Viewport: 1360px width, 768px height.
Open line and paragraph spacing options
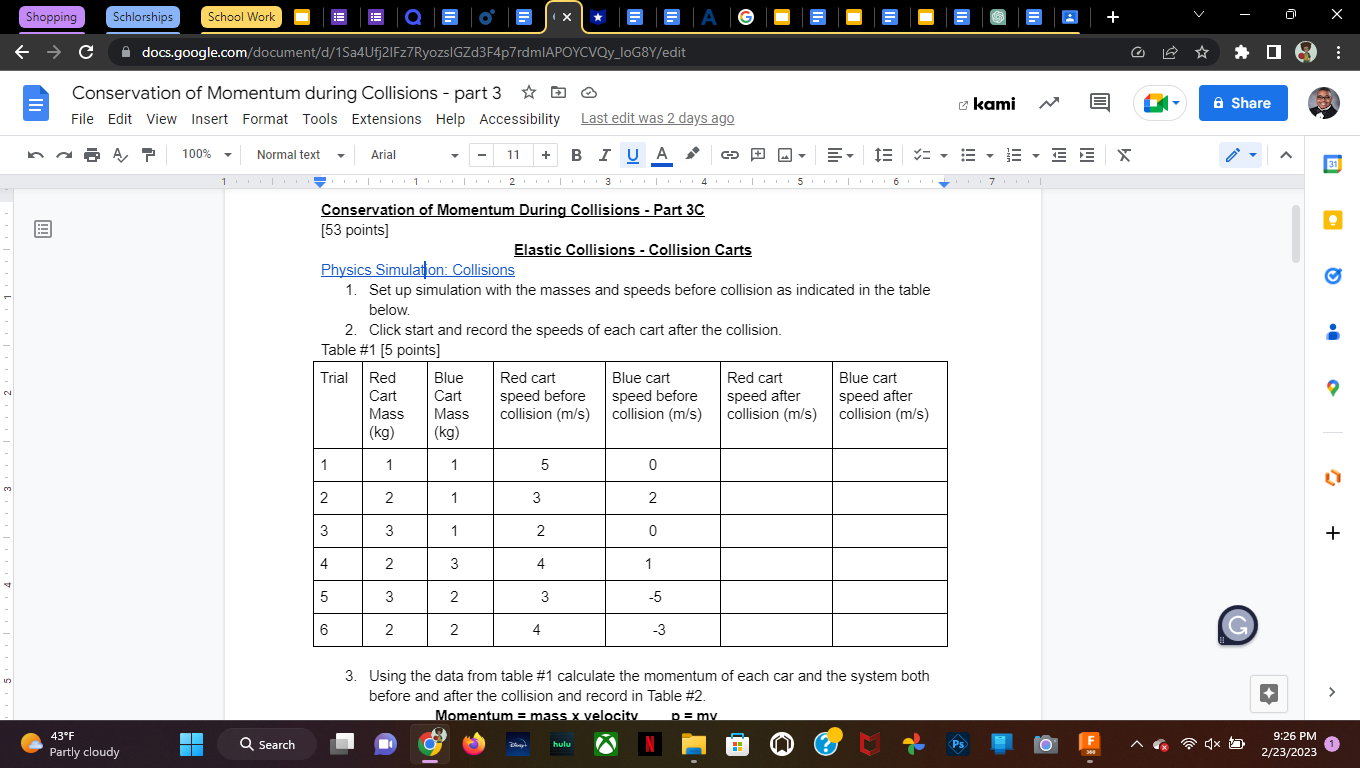pyautogui.click(x=883, y=155)
